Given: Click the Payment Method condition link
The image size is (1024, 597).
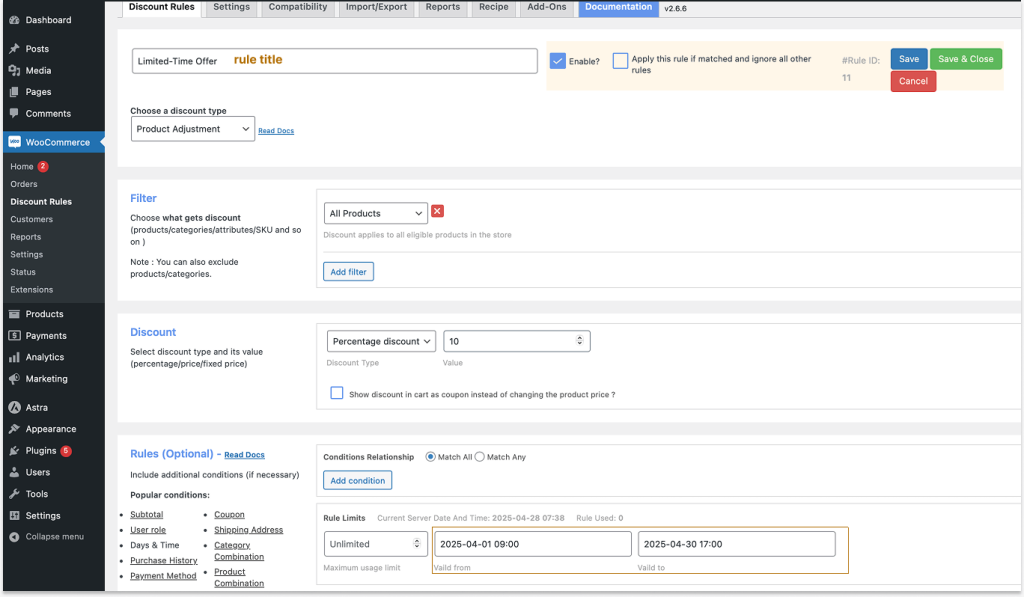Looking at the screenshot, I should 163,575.
